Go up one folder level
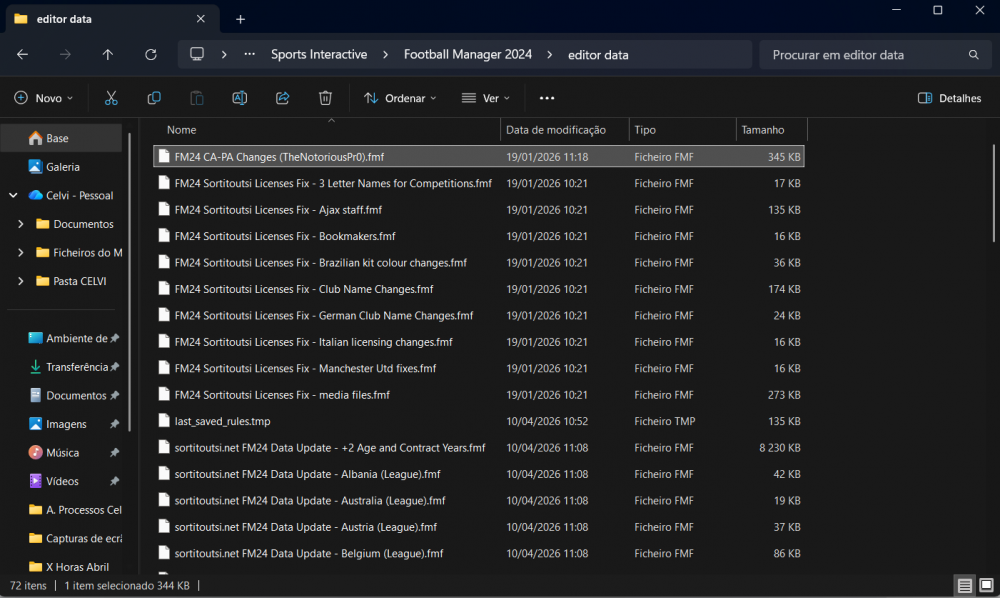 tap(108, 55)
